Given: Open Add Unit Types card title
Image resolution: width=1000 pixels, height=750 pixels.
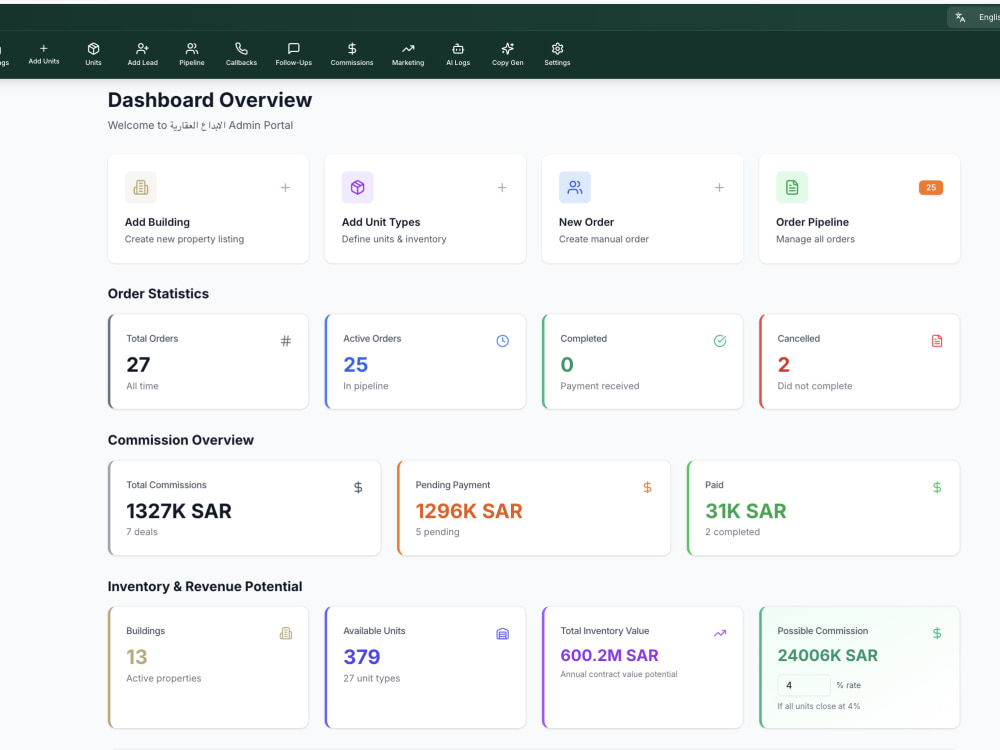Looking at the screenshot, I should click(381, 222).
